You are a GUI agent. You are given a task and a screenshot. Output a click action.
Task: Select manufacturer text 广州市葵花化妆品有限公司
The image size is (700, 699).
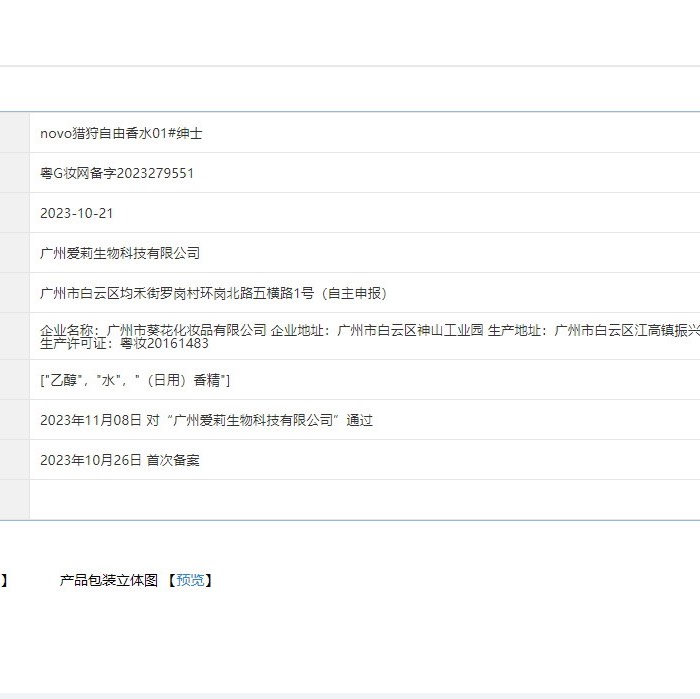pyautogui.click(x=187, y=330)
